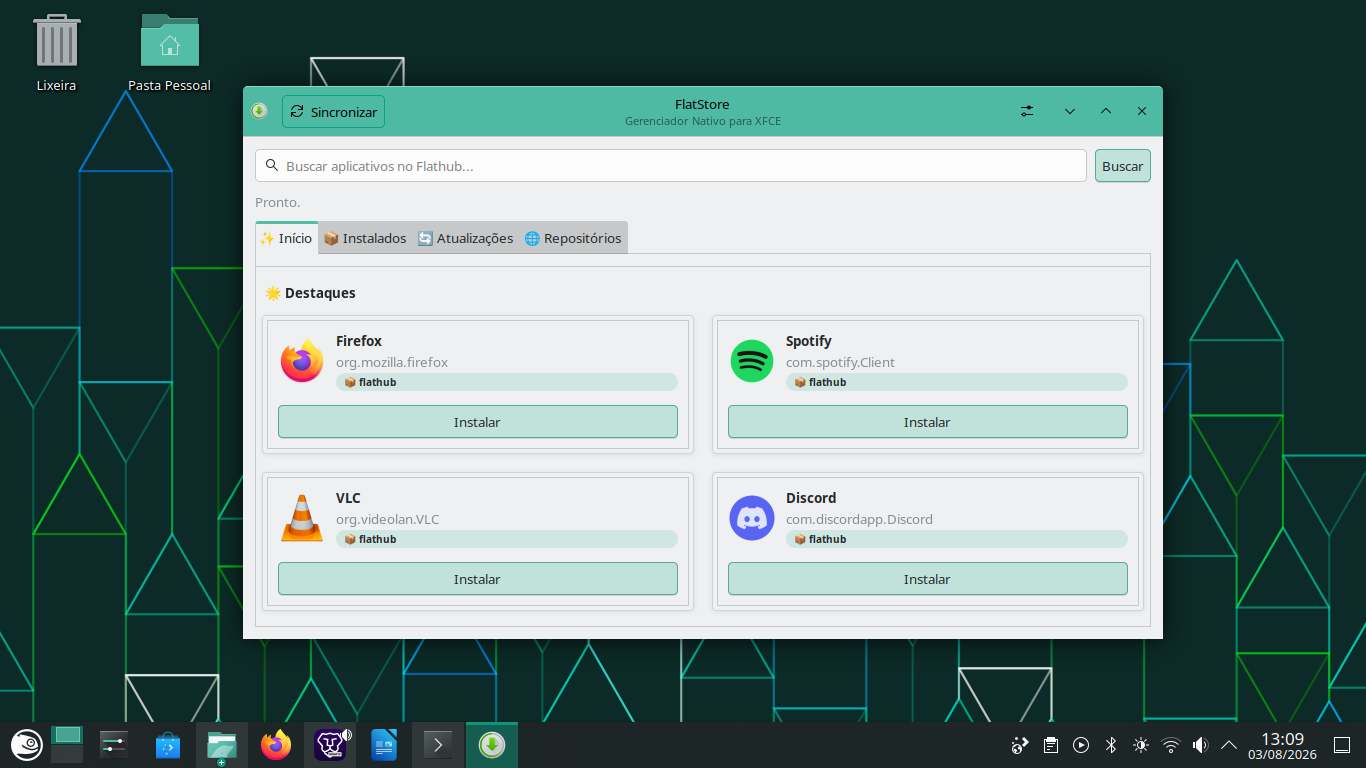
Task: Click the FlatStore app icon in the title bar
Action: point(259,111)
